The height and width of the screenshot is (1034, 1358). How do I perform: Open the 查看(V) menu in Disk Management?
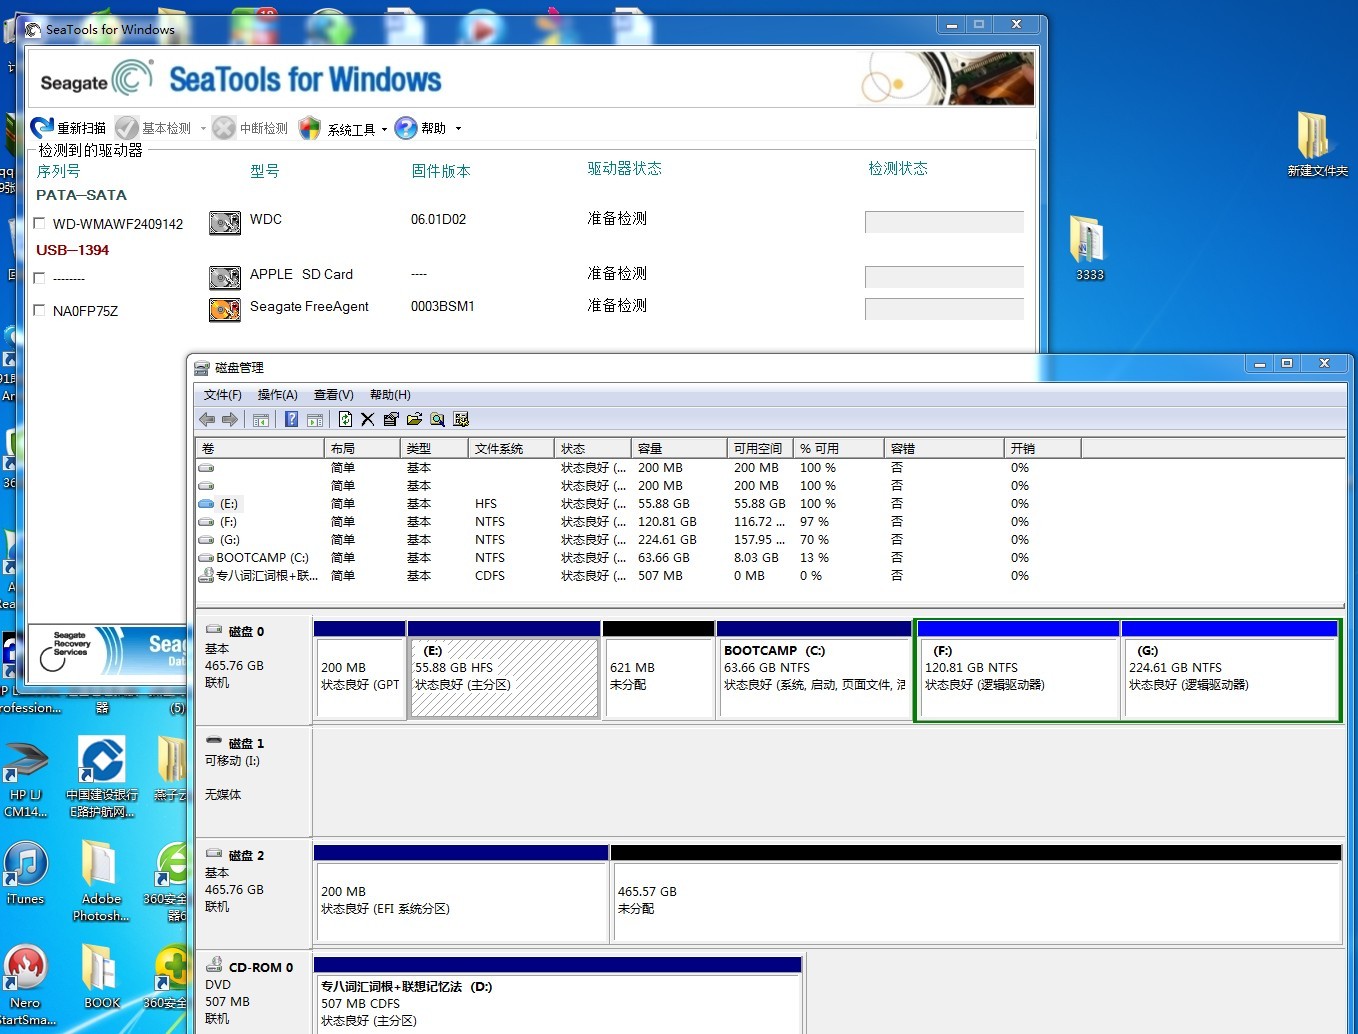pyautogui.click(x=333, y=395)
